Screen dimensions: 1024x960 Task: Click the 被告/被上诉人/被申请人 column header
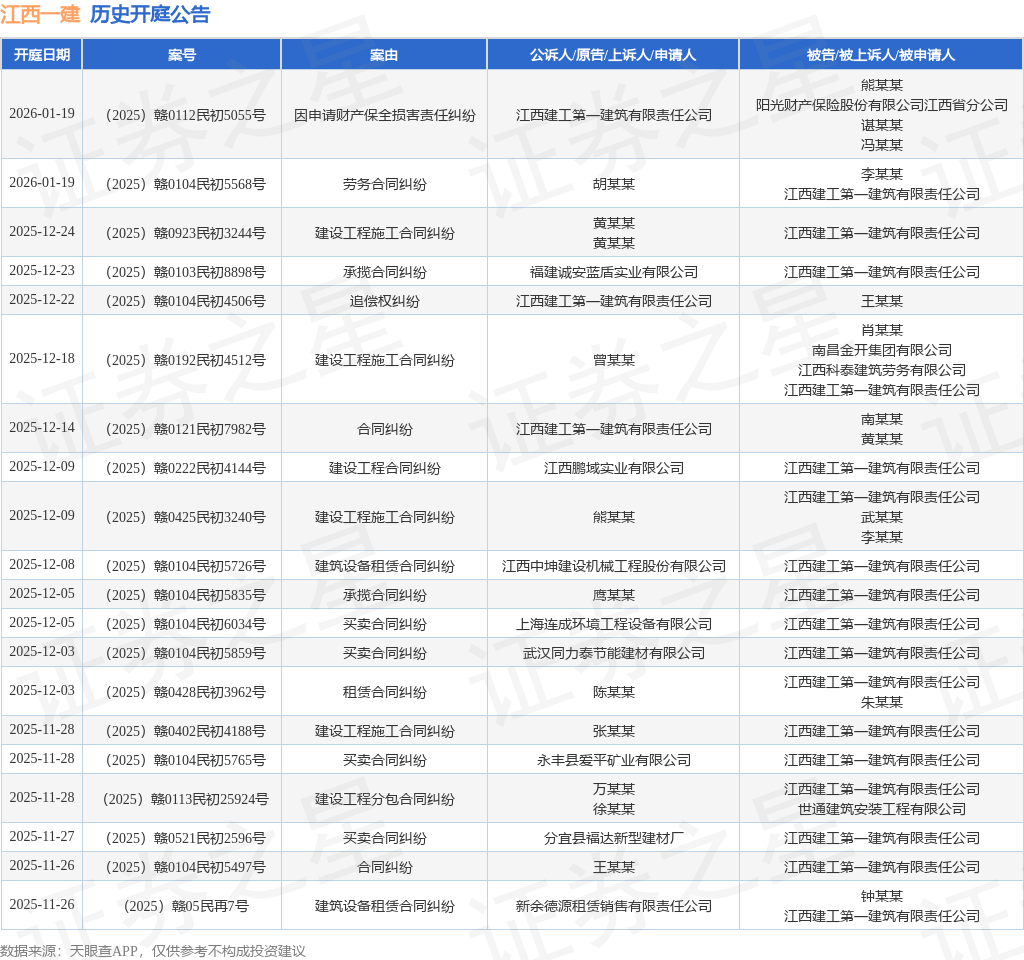[x=881, y=55]
